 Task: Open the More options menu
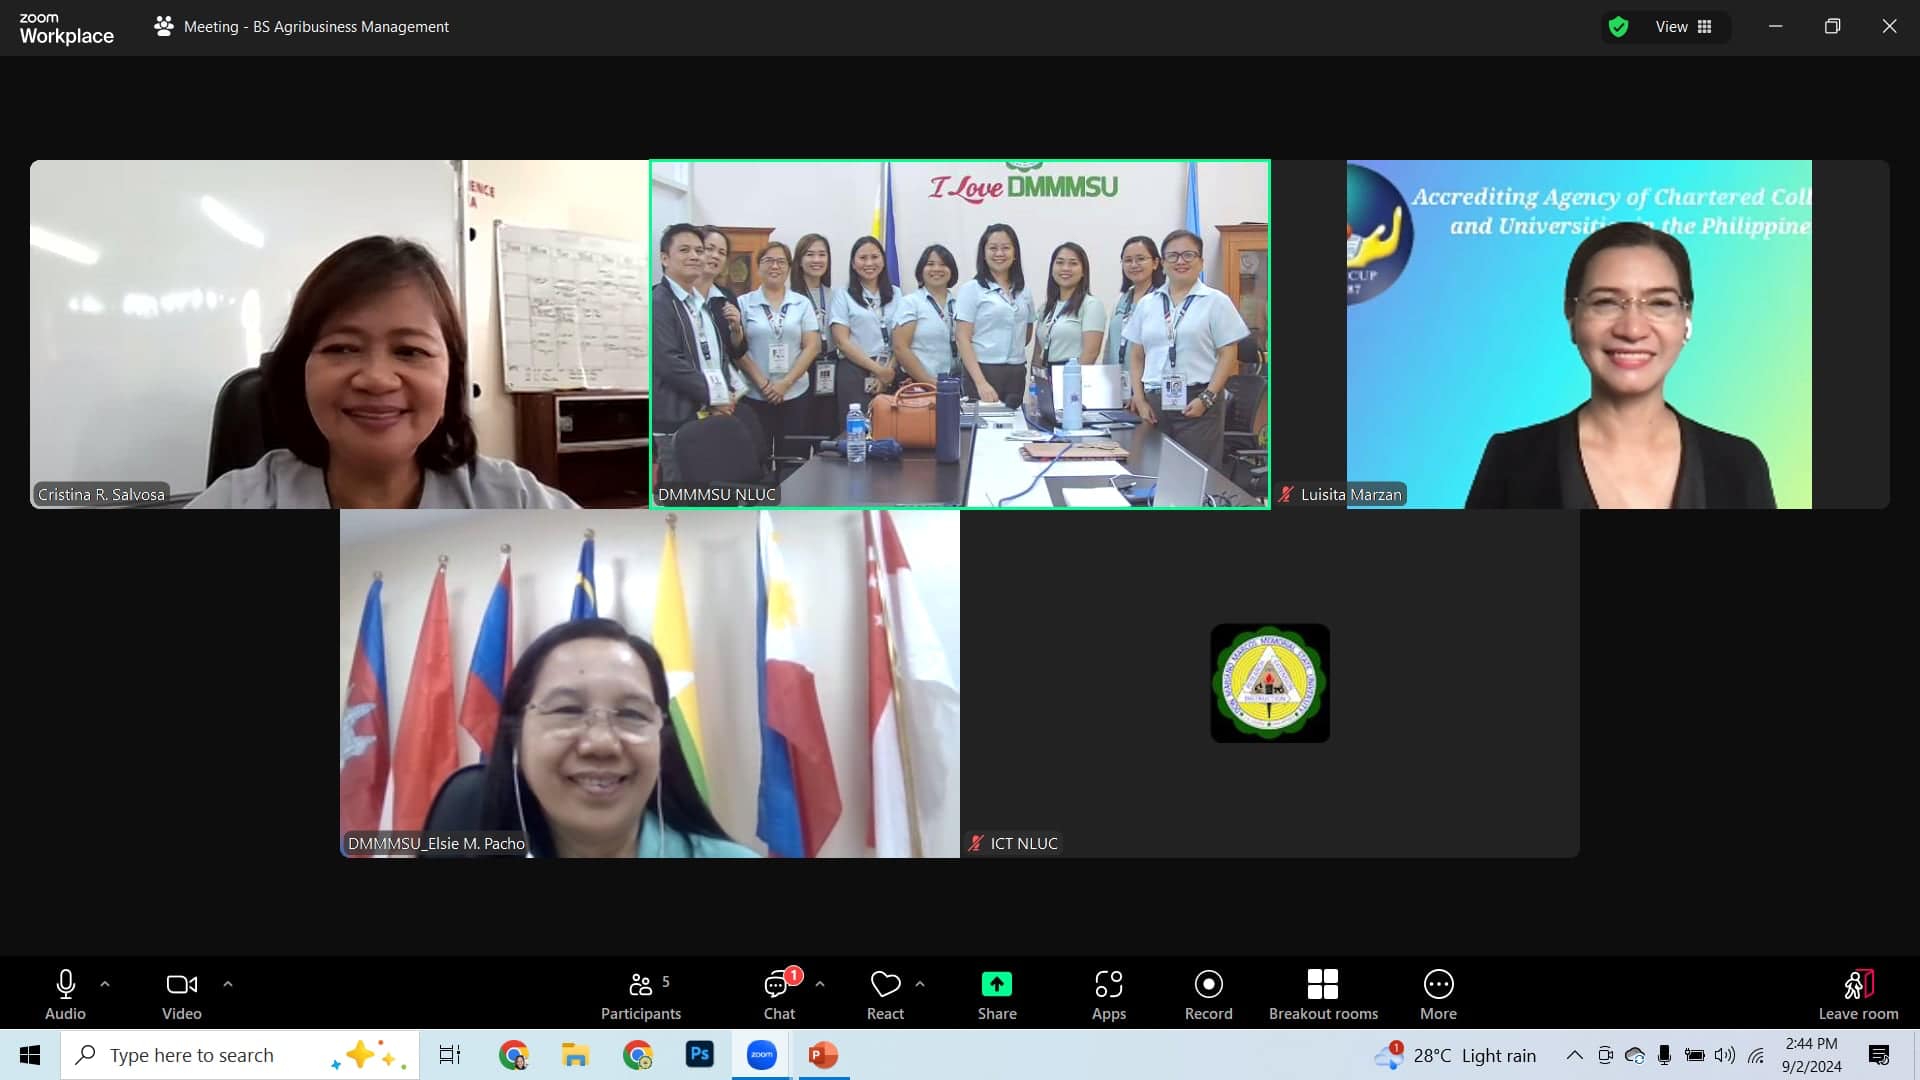point(1438,995)
